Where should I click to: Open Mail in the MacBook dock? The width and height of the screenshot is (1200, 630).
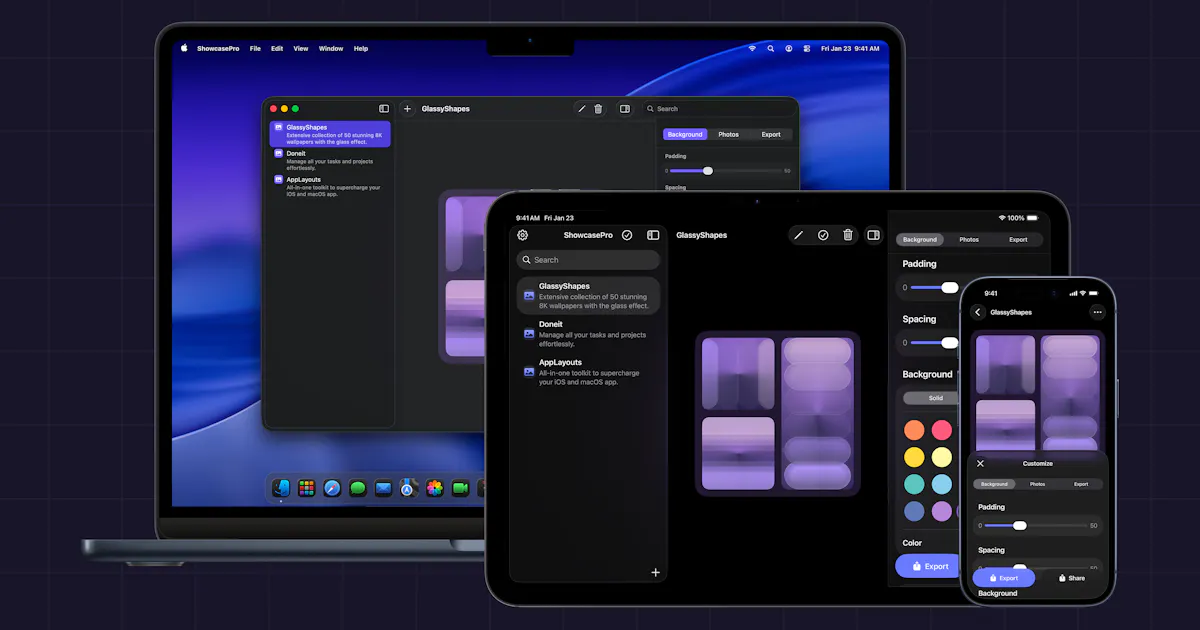(383, 488)
